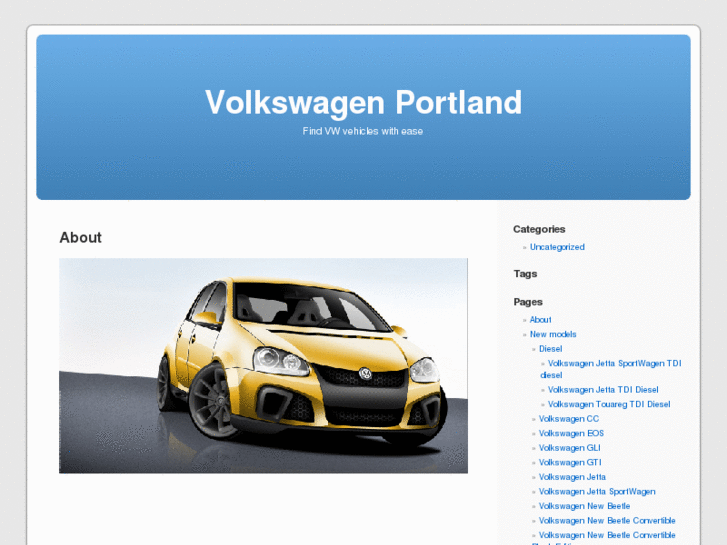Open the Volkswagen CC link

pos(568,418)
